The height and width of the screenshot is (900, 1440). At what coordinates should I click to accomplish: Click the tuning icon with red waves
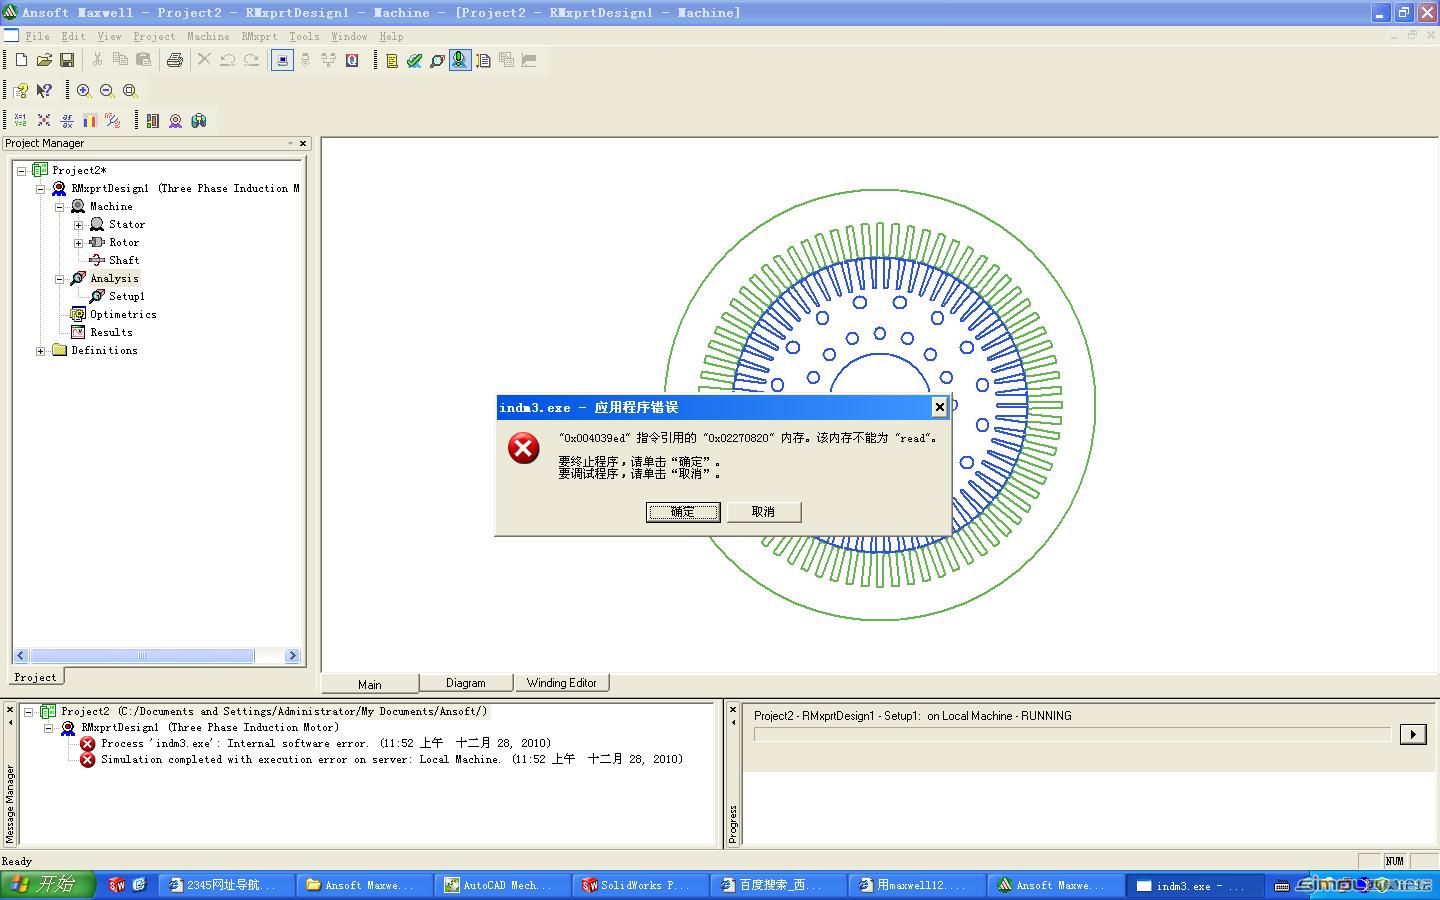[x=113, y=120]
